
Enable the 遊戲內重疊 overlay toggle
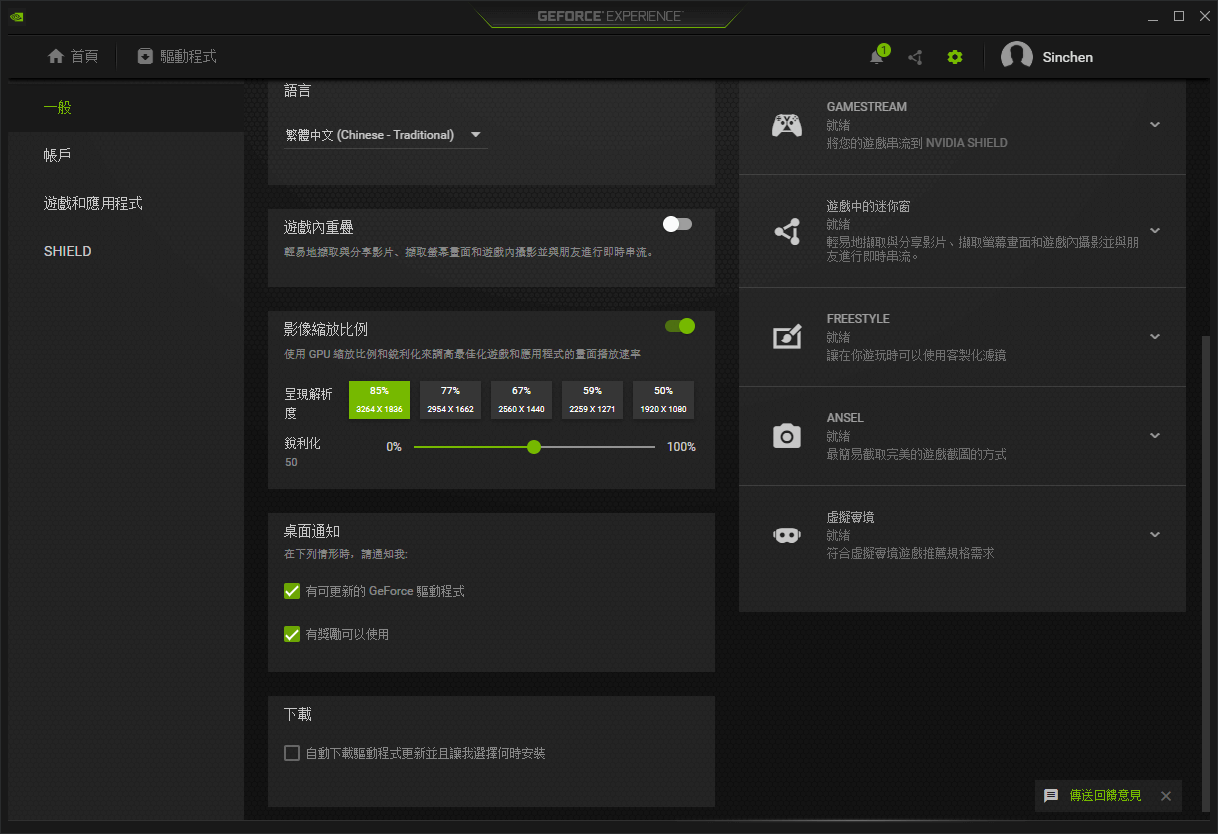coord(677,224)
